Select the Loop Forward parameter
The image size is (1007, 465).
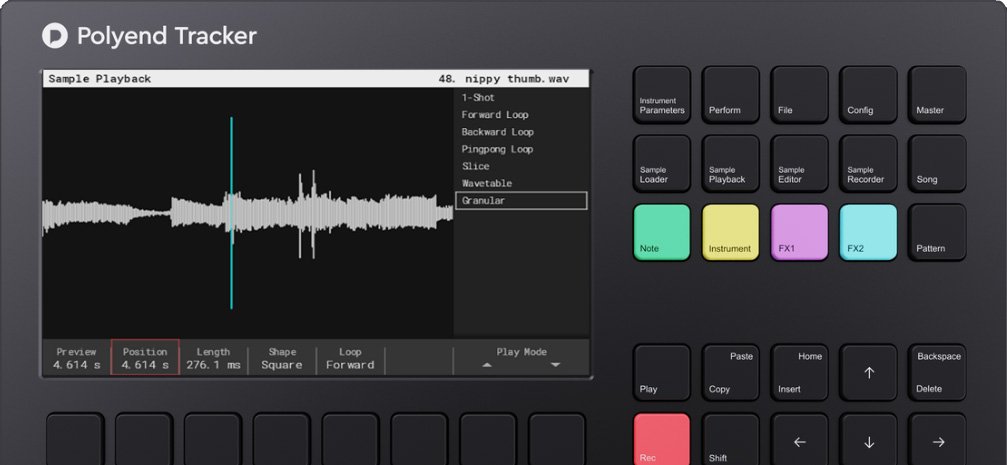[x=350, y=358]
